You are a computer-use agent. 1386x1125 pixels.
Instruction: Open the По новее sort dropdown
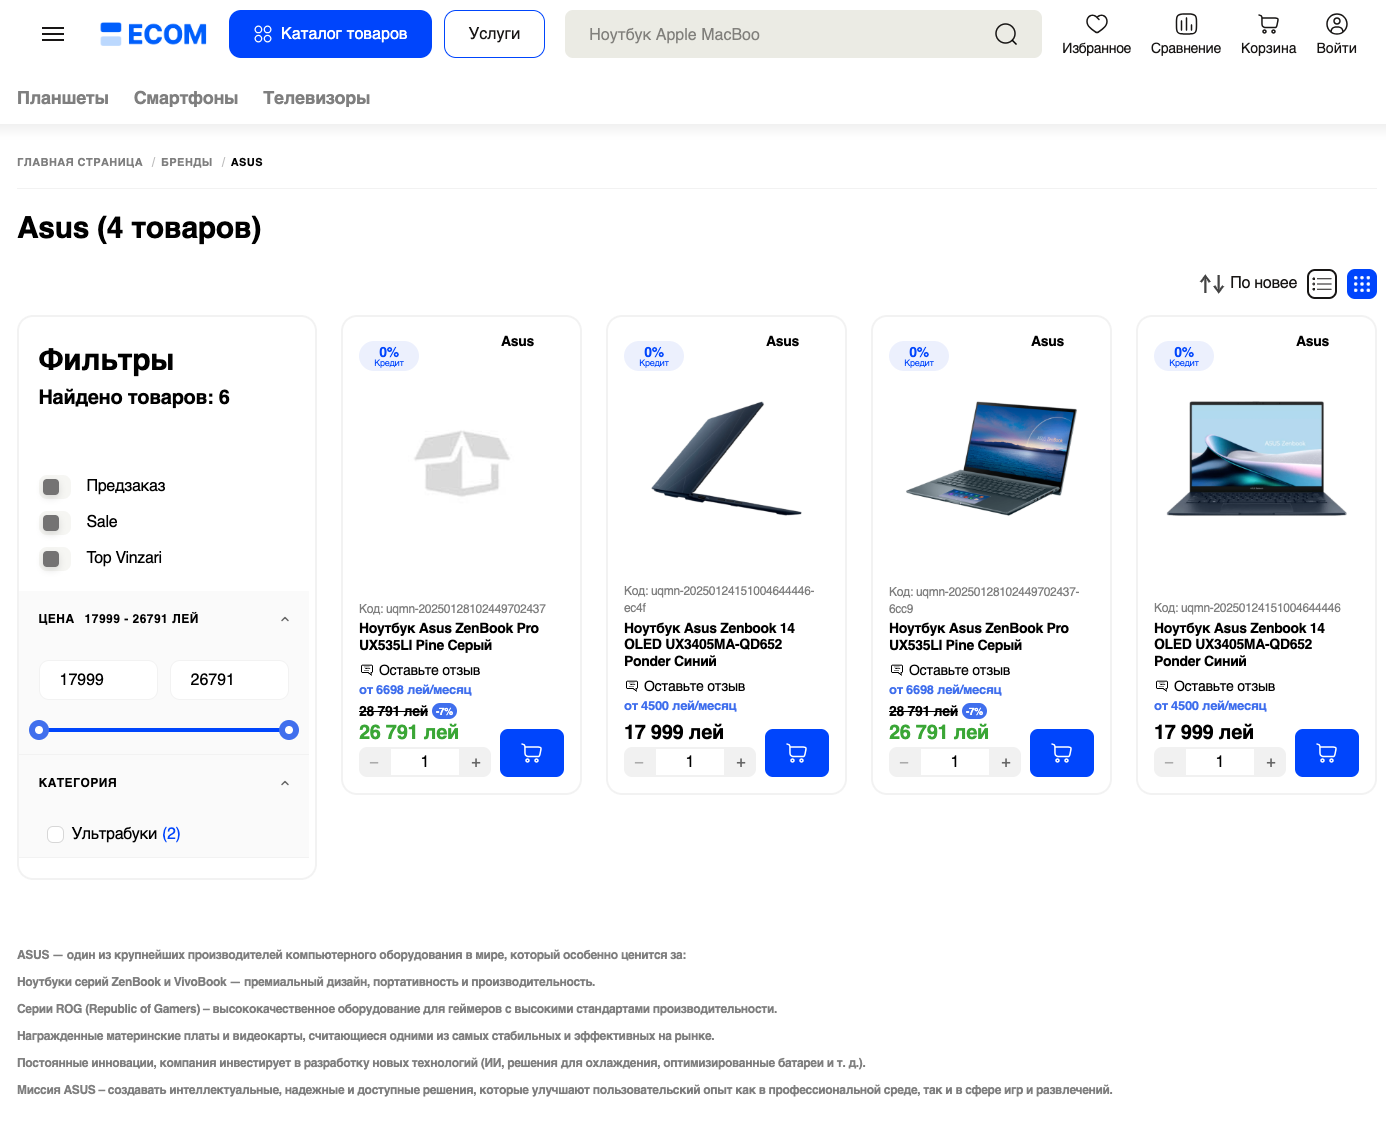click(x=1249, y=284)
